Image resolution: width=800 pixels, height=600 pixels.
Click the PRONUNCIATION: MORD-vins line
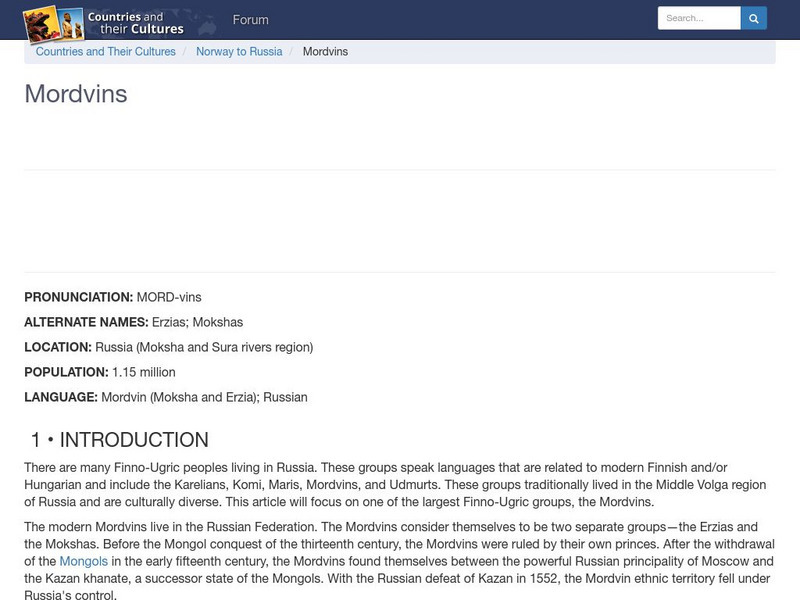(x=113, y=297)
